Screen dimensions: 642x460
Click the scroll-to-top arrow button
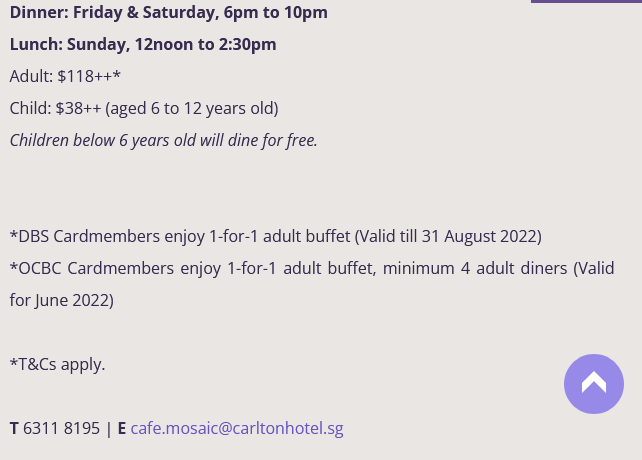click(594, 384)
